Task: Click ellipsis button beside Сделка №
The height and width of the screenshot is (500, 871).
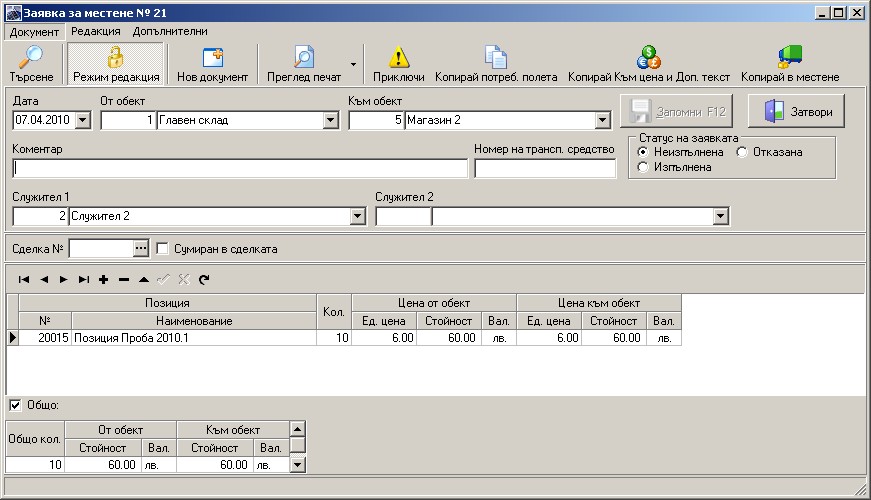Action: tap(141, 248)
